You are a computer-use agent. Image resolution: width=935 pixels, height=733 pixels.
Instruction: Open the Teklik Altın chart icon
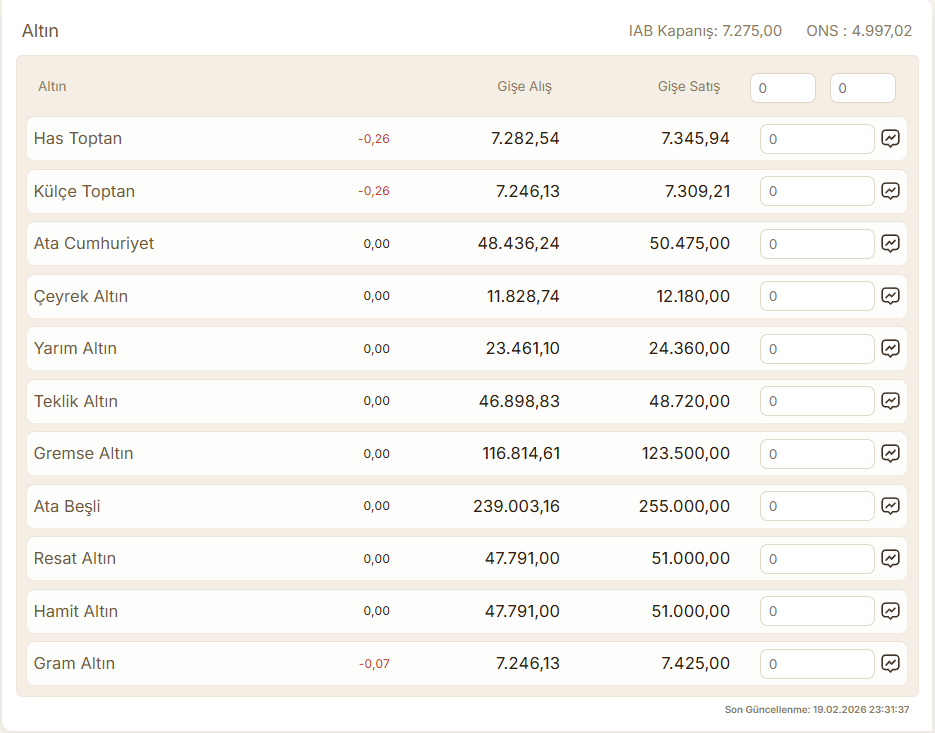click(x=890, y=401)
